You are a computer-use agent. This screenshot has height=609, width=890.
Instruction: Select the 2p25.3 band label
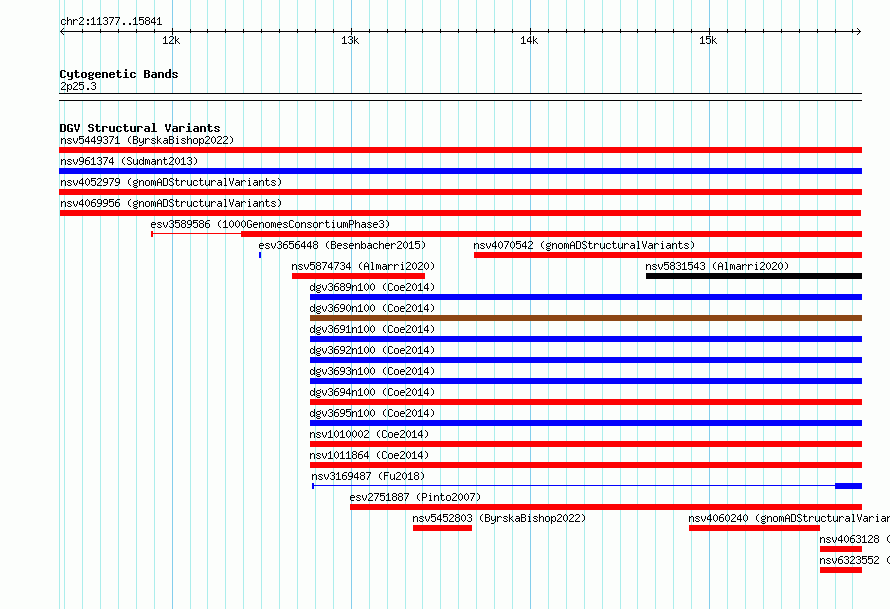(78, 86)
